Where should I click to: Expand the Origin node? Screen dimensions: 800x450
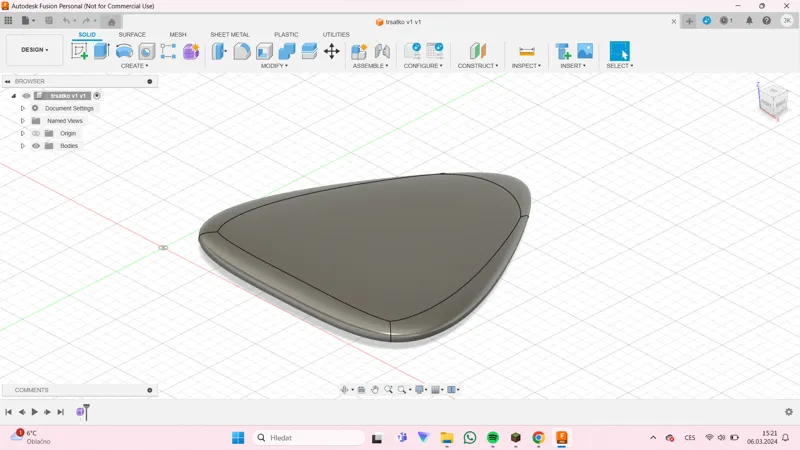pyautogui.click(x=22, y=133)
